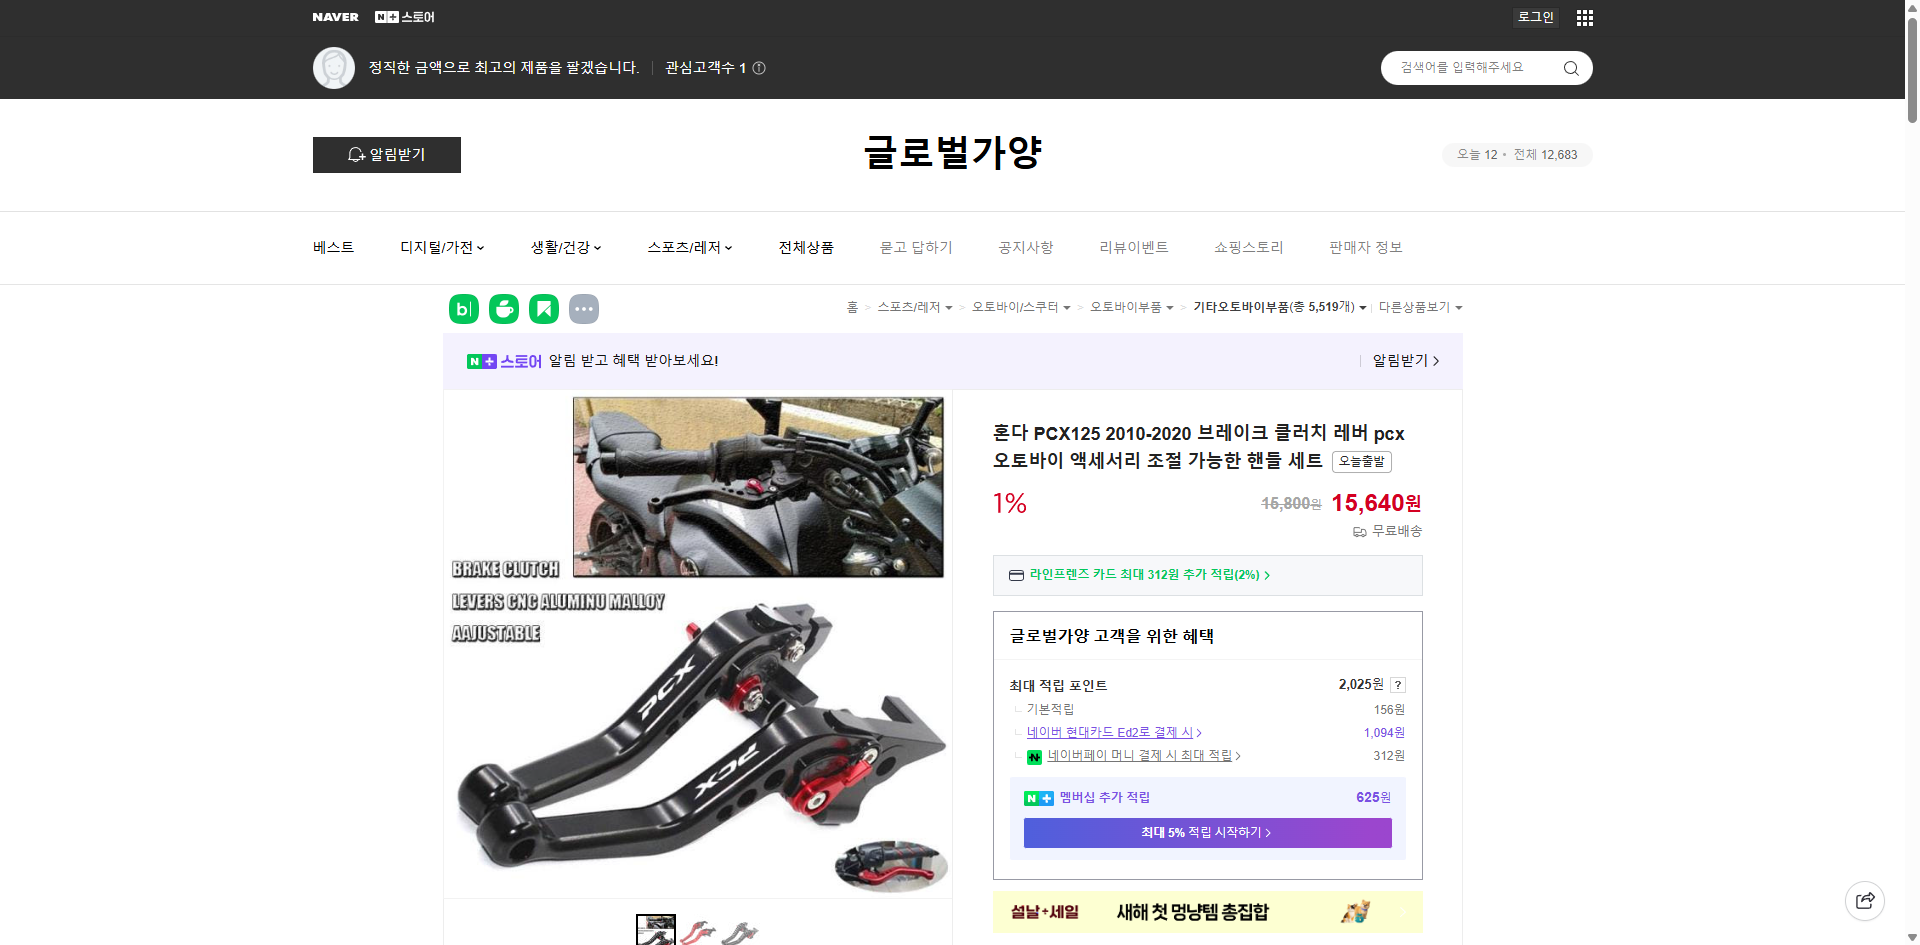Click the question mark icon beside 최대 적립 포인트
The image size is (1920, 945).
point(1397,685)
